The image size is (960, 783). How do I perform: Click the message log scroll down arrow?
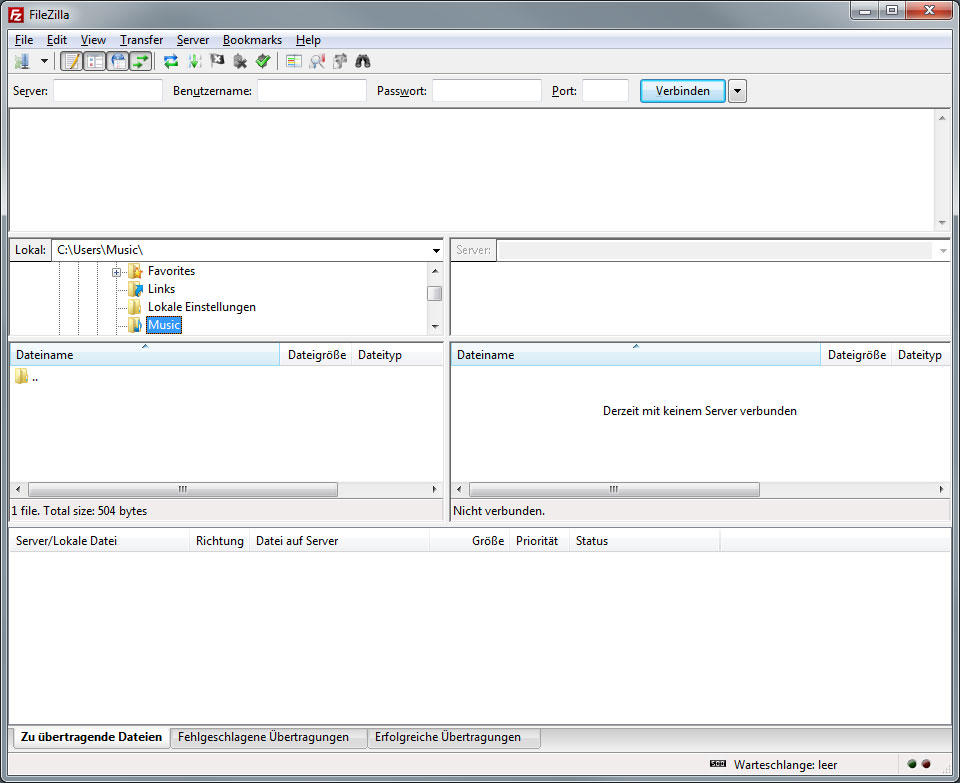(942, 223)
